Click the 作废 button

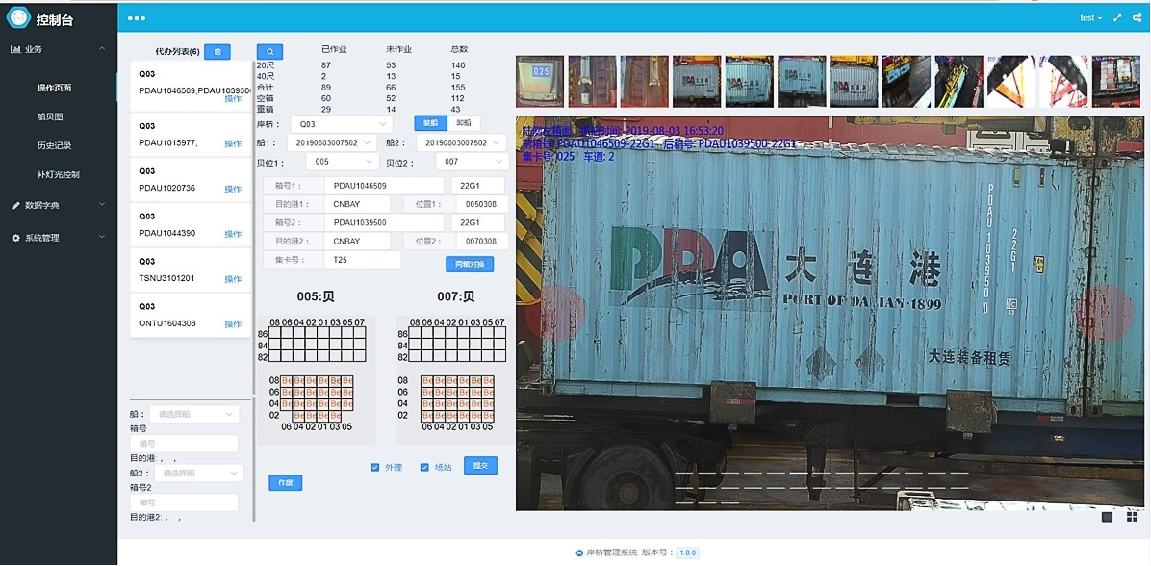(285, 482)
